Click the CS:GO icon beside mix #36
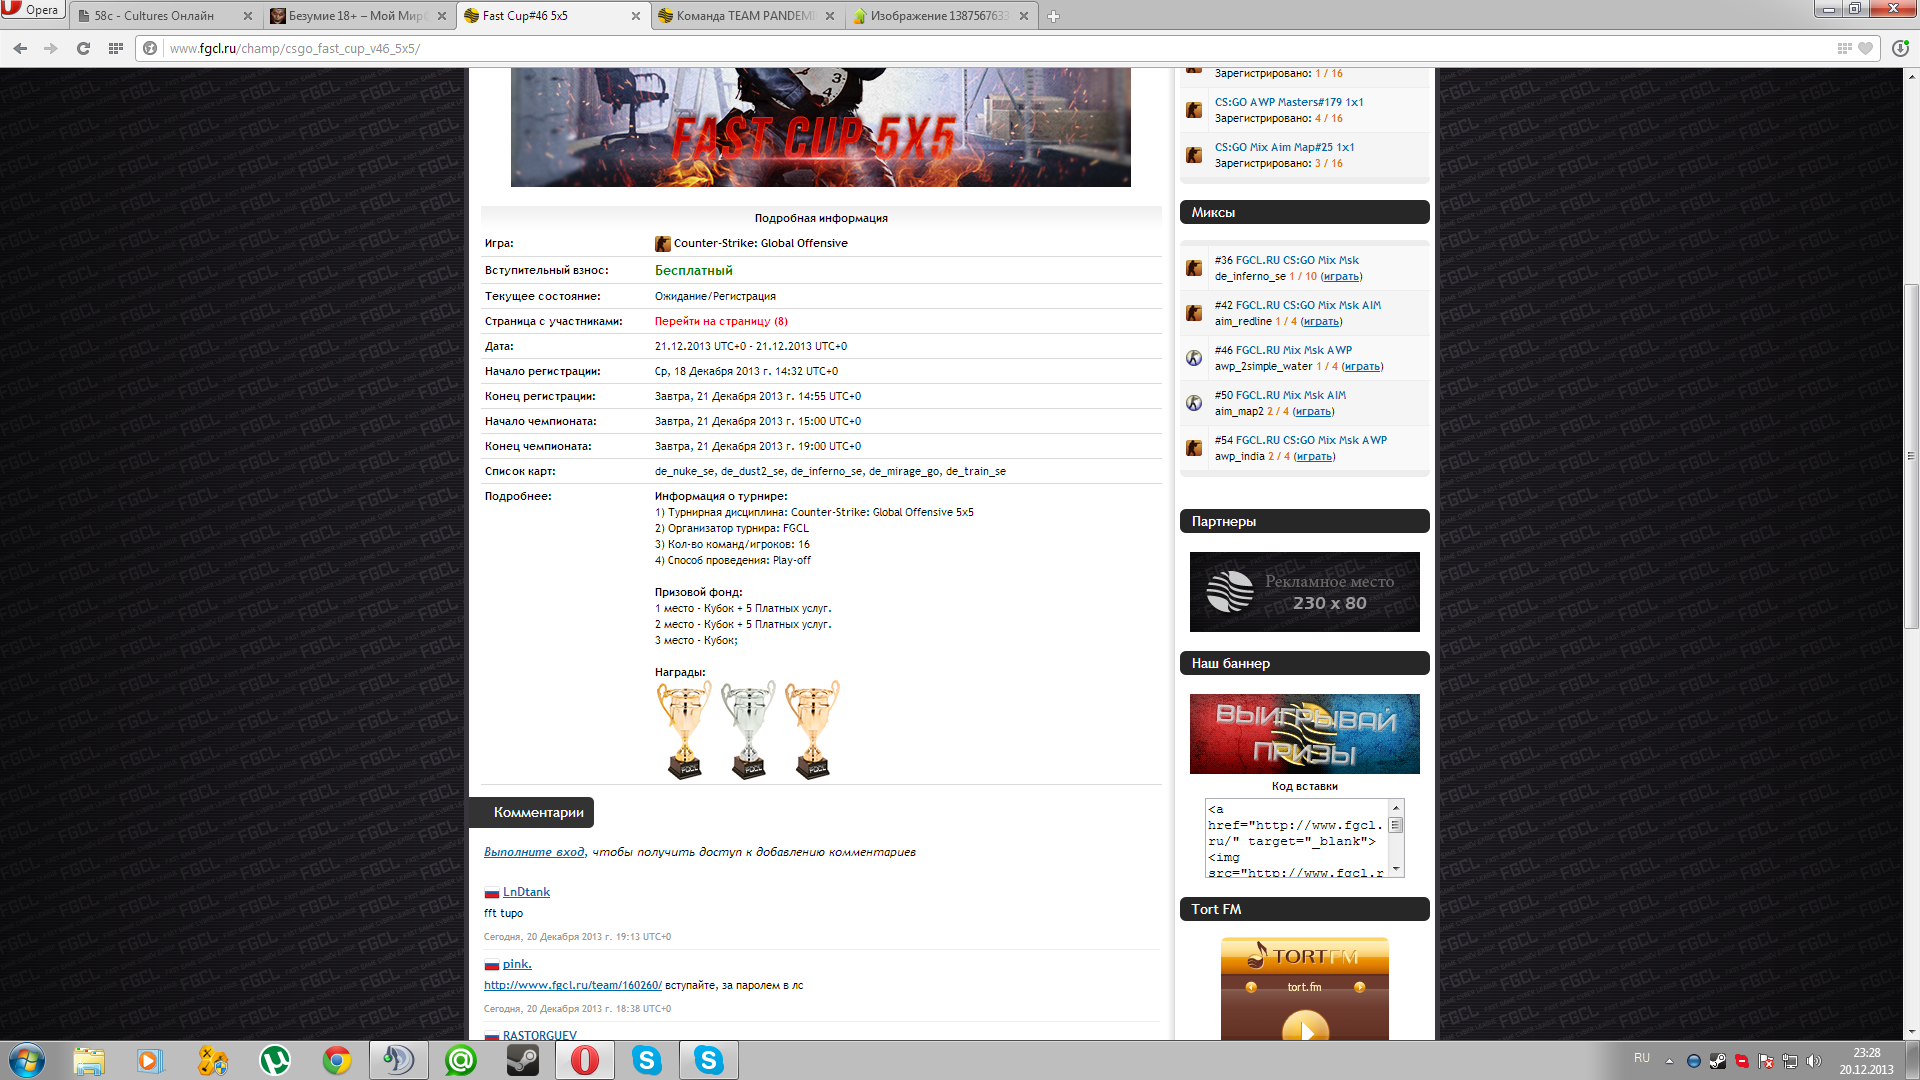 (x=1194, y=268)
